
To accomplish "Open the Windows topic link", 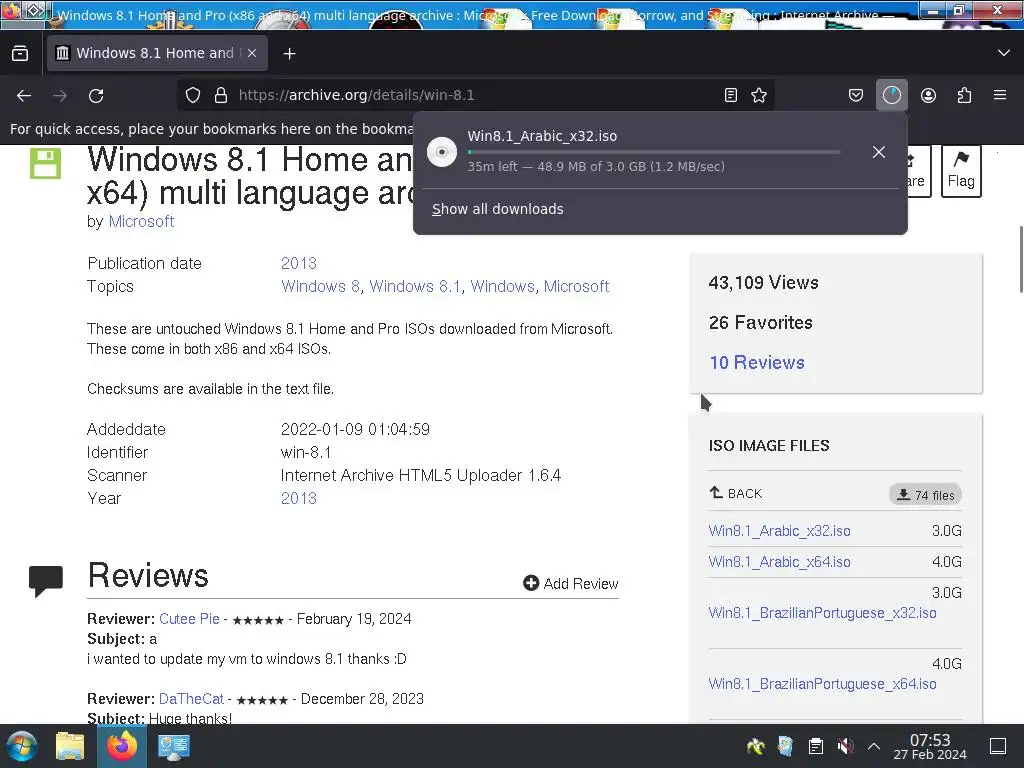I will (502, 286).
